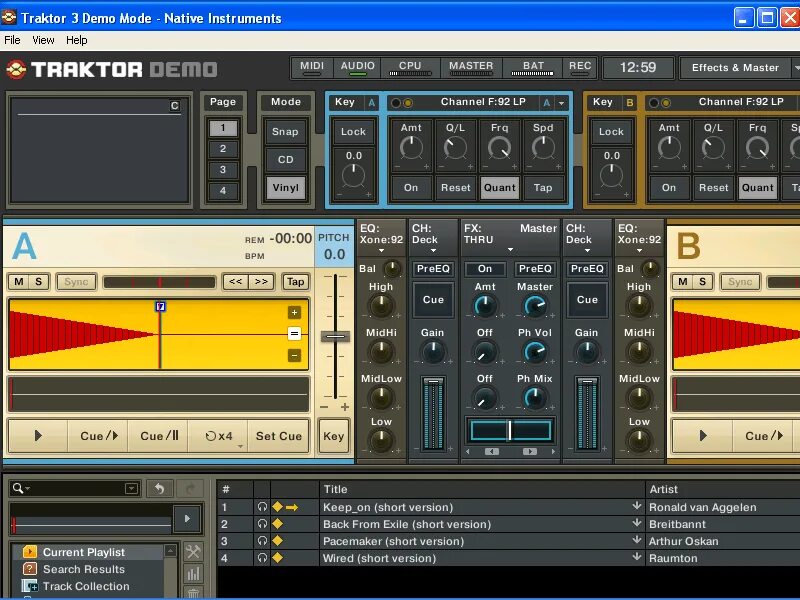Click the undo arrow above the track browser
This screenshot has width=800, height=600.
(159, 487)
